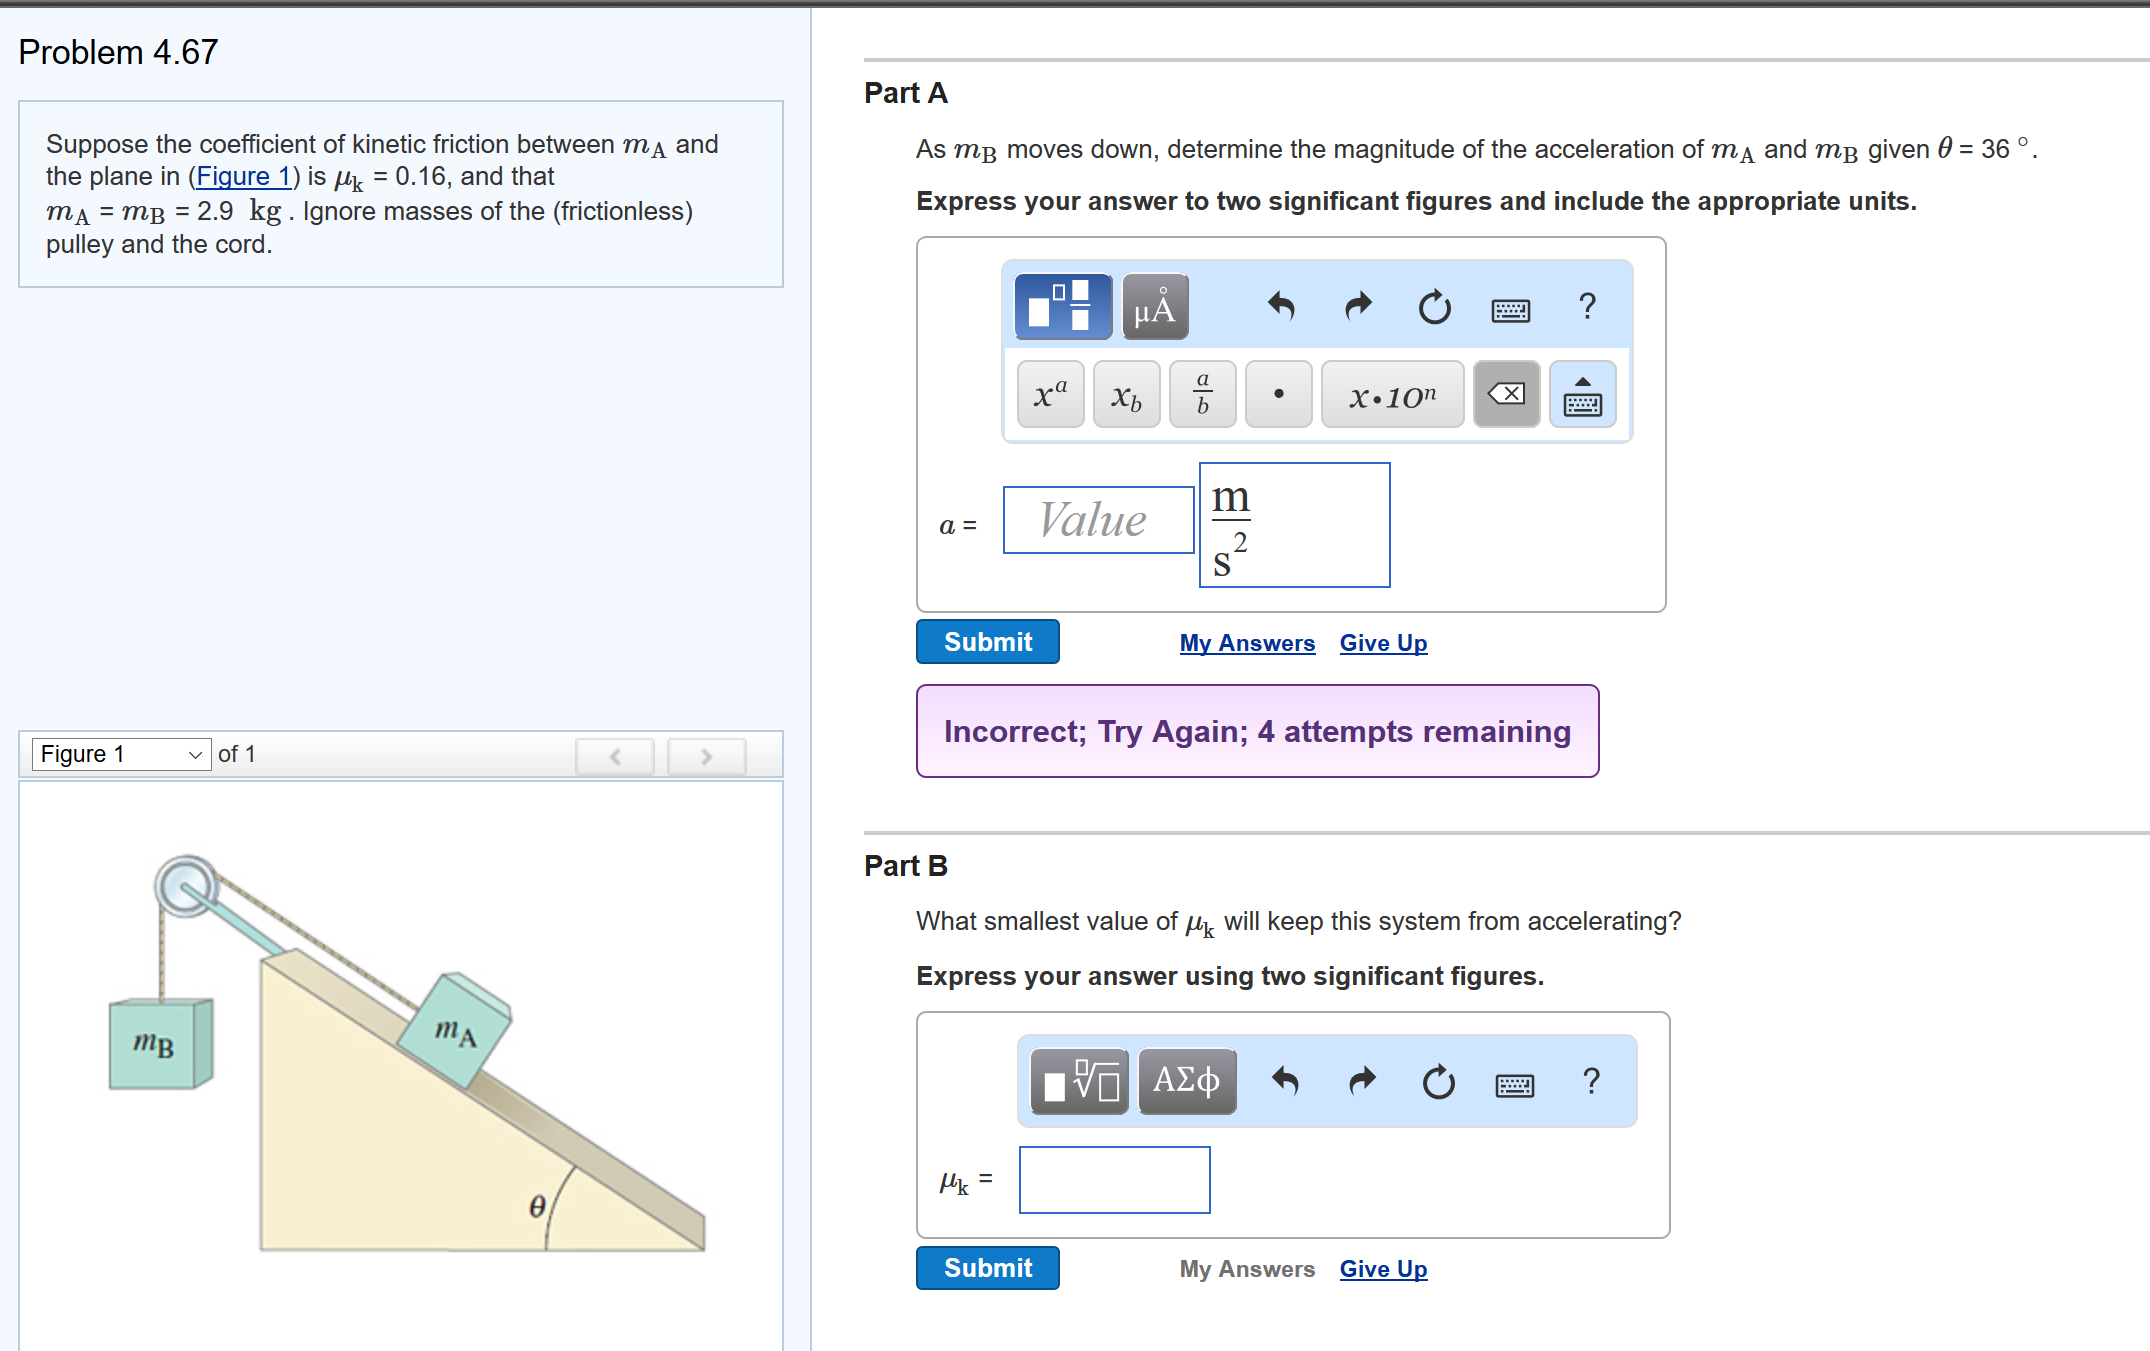Open the help question mark in Part A
The height and width of the screenshot is (1351, 2150).
point(1587,306)
